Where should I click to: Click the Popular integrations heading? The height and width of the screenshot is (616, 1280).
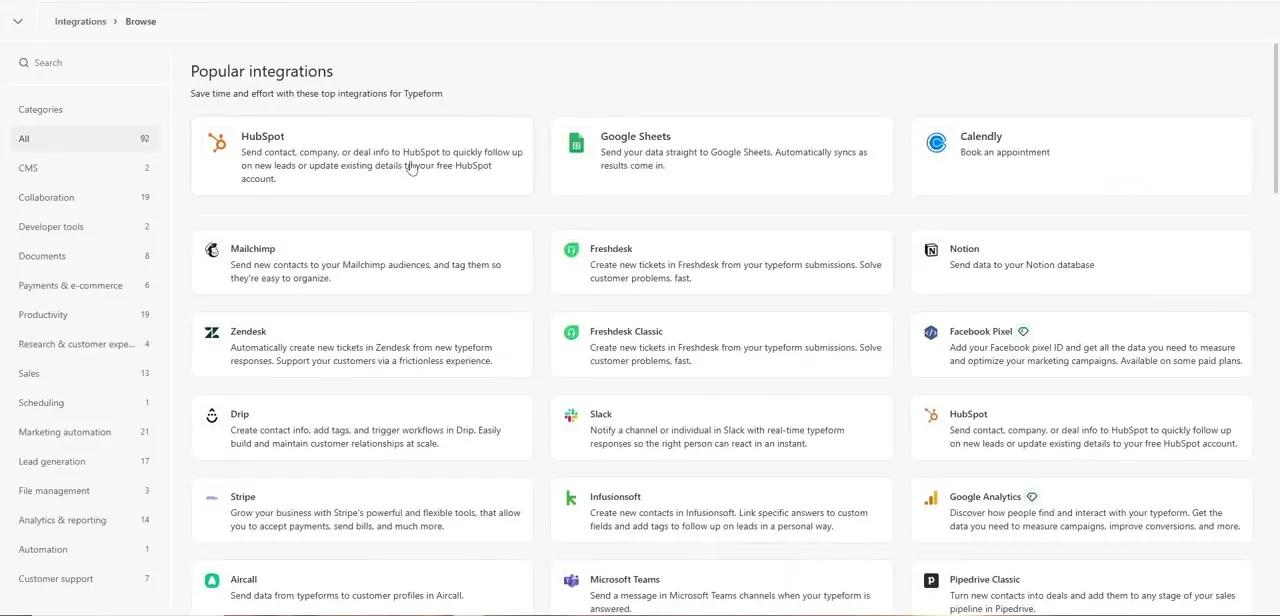pos(262,71)
